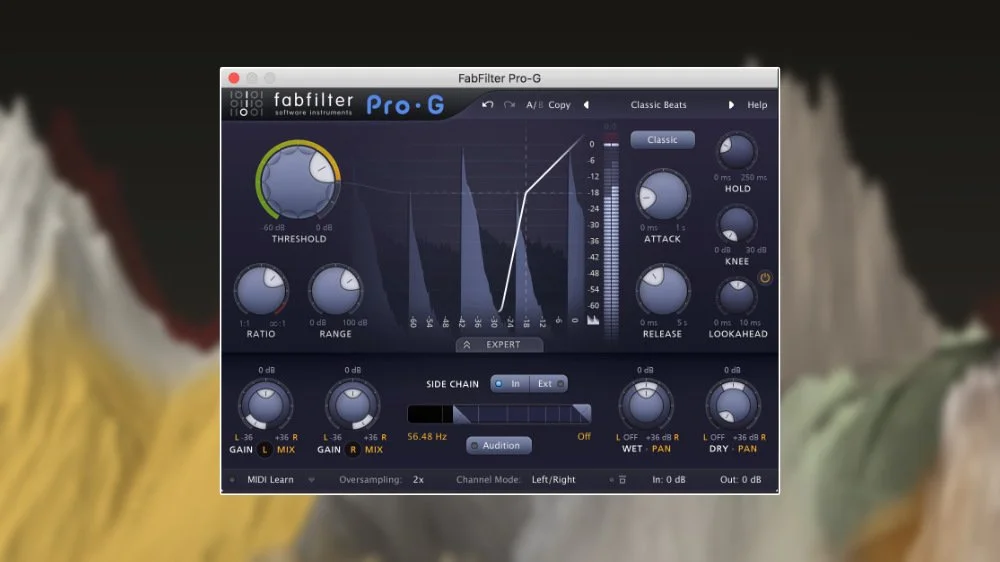The width and height of the screenshot is (1000, 562).
Task: Click the Dry Pan knob
Action: [733, 404]
